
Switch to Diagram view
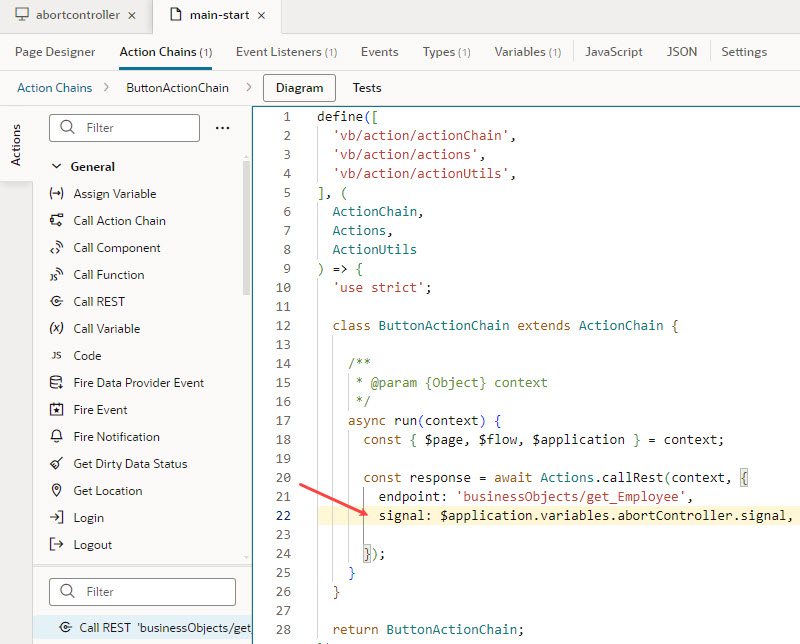pyautogui.click(x=299, y=88)
